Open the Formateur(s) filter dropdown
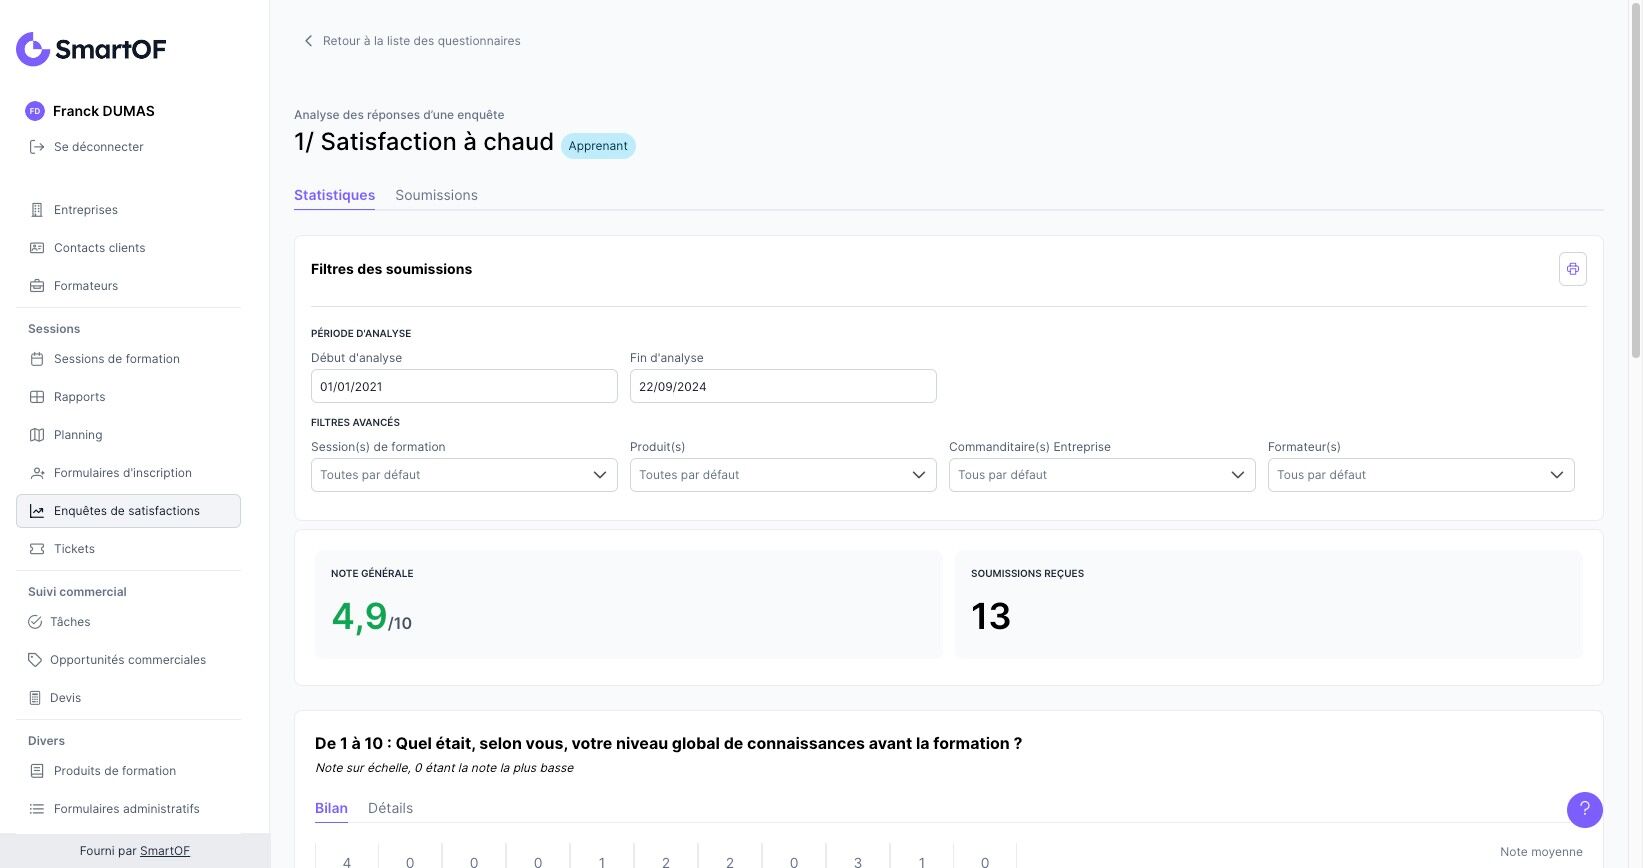The image size is (1643, 868). tap(1421, 475)
